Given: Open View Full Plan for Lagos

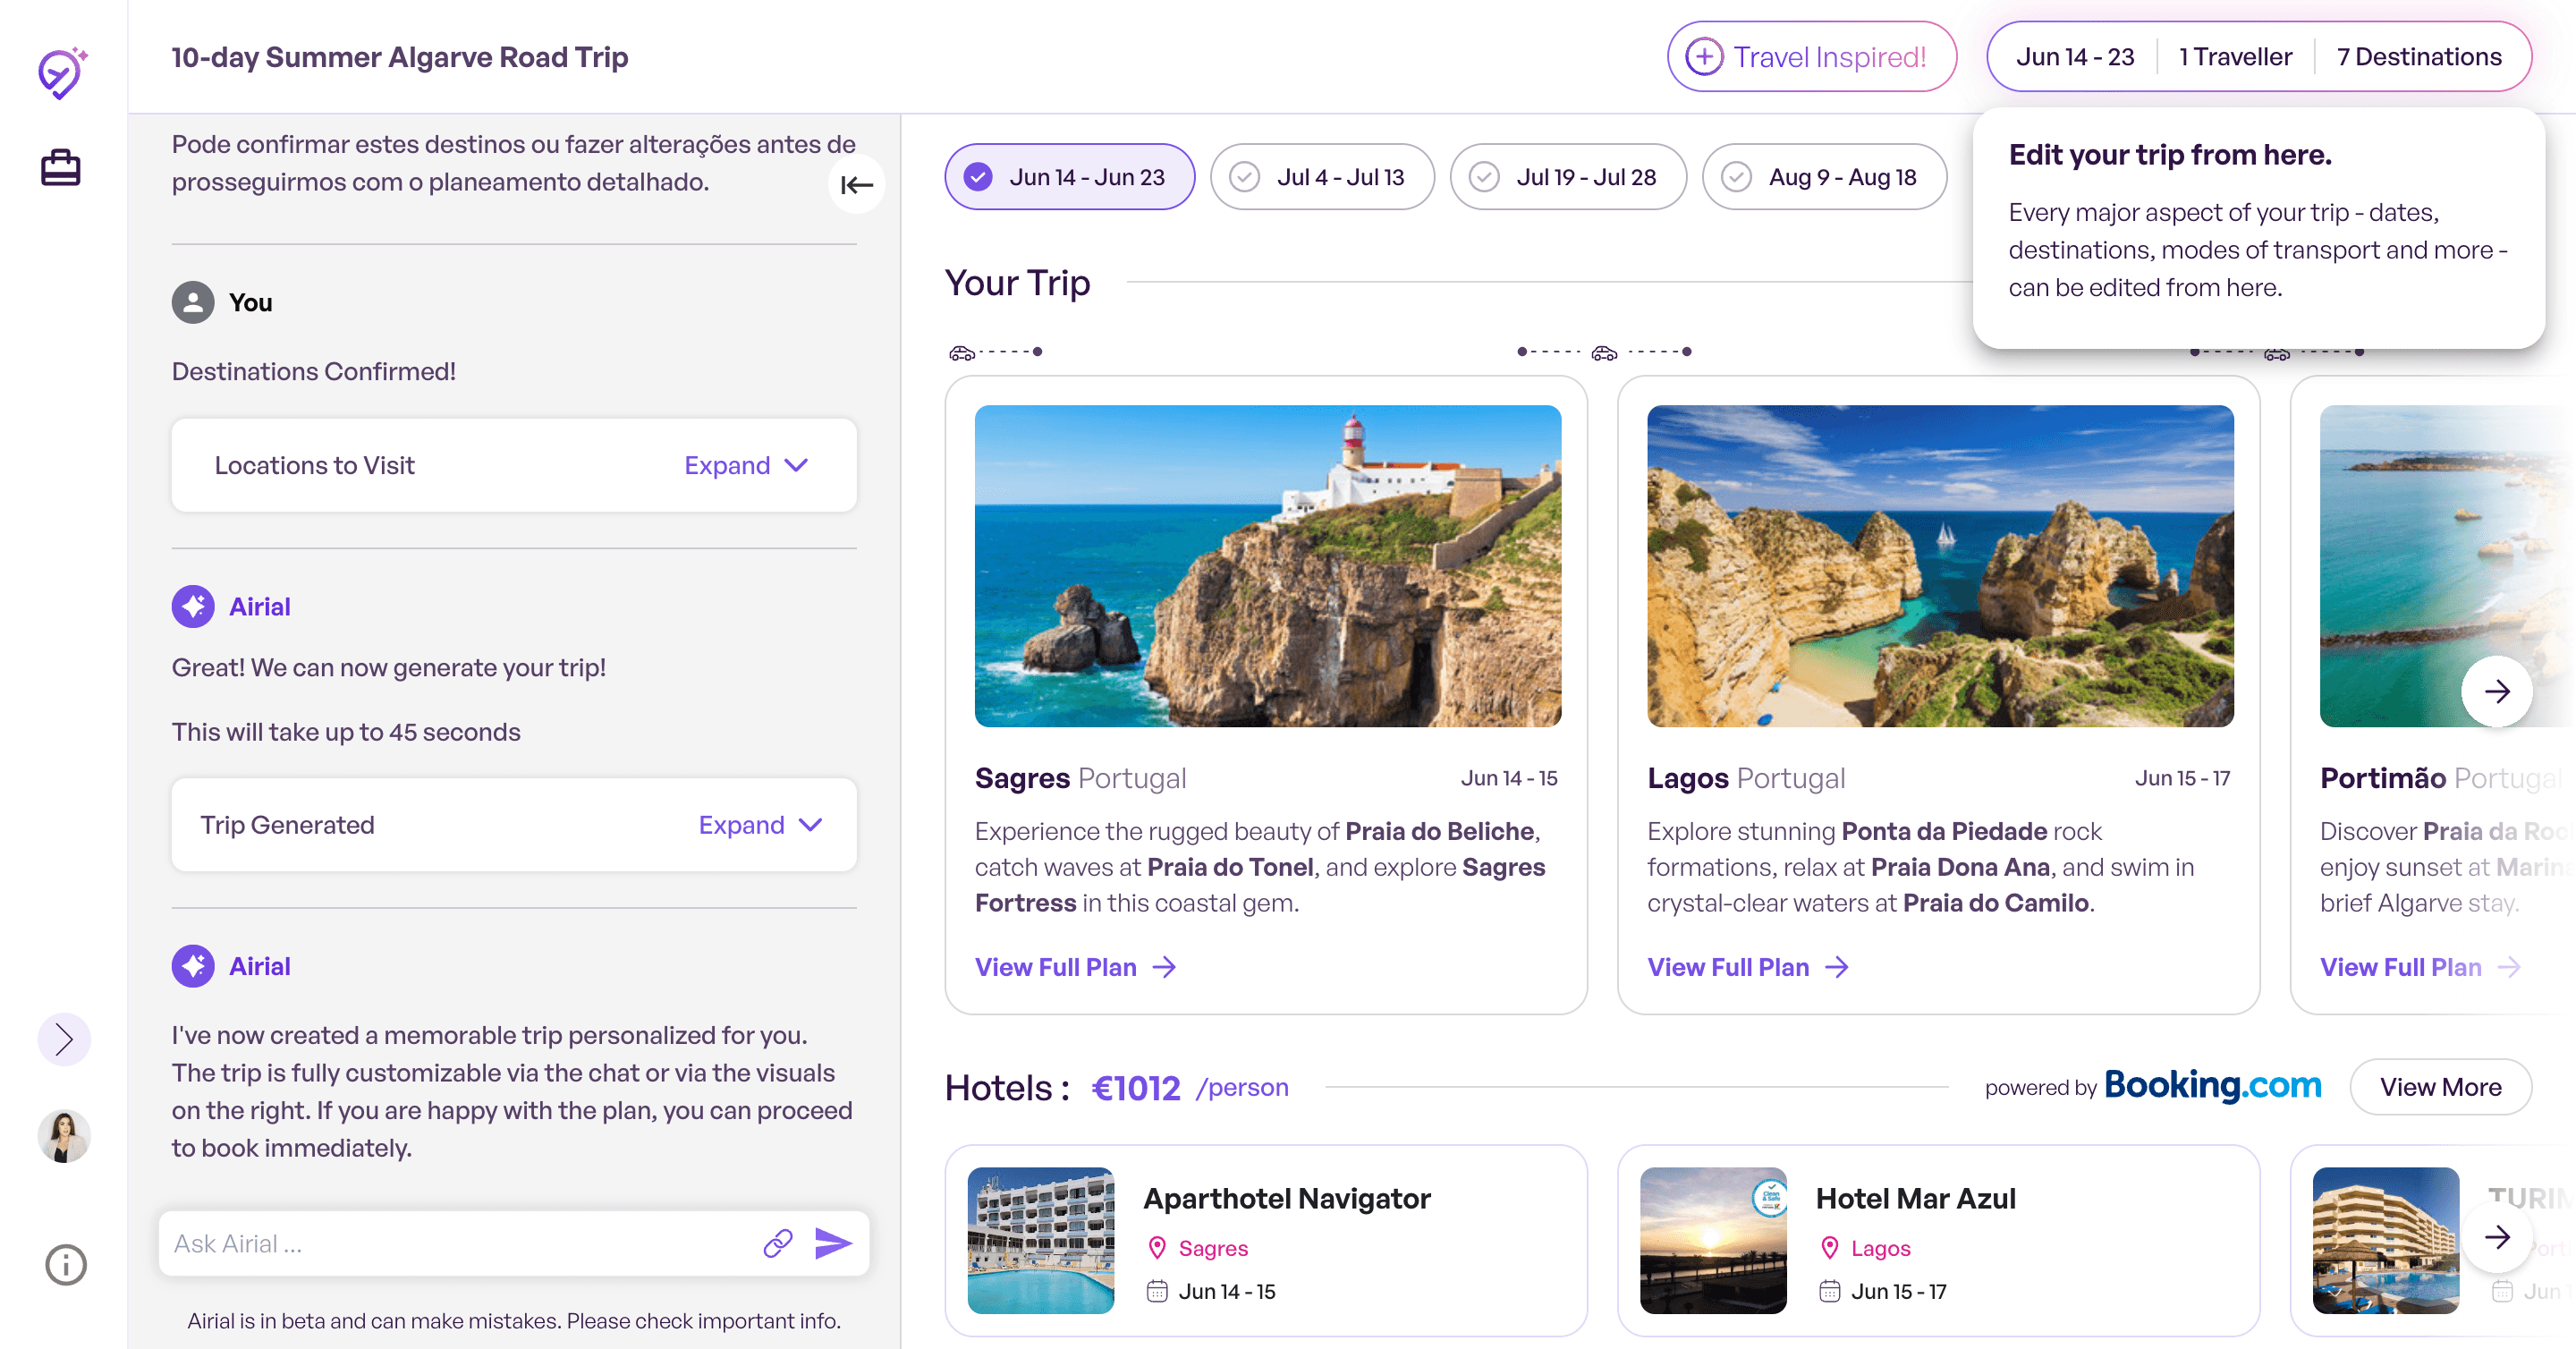Looking at the screenshot, I should click(1748, 967).
